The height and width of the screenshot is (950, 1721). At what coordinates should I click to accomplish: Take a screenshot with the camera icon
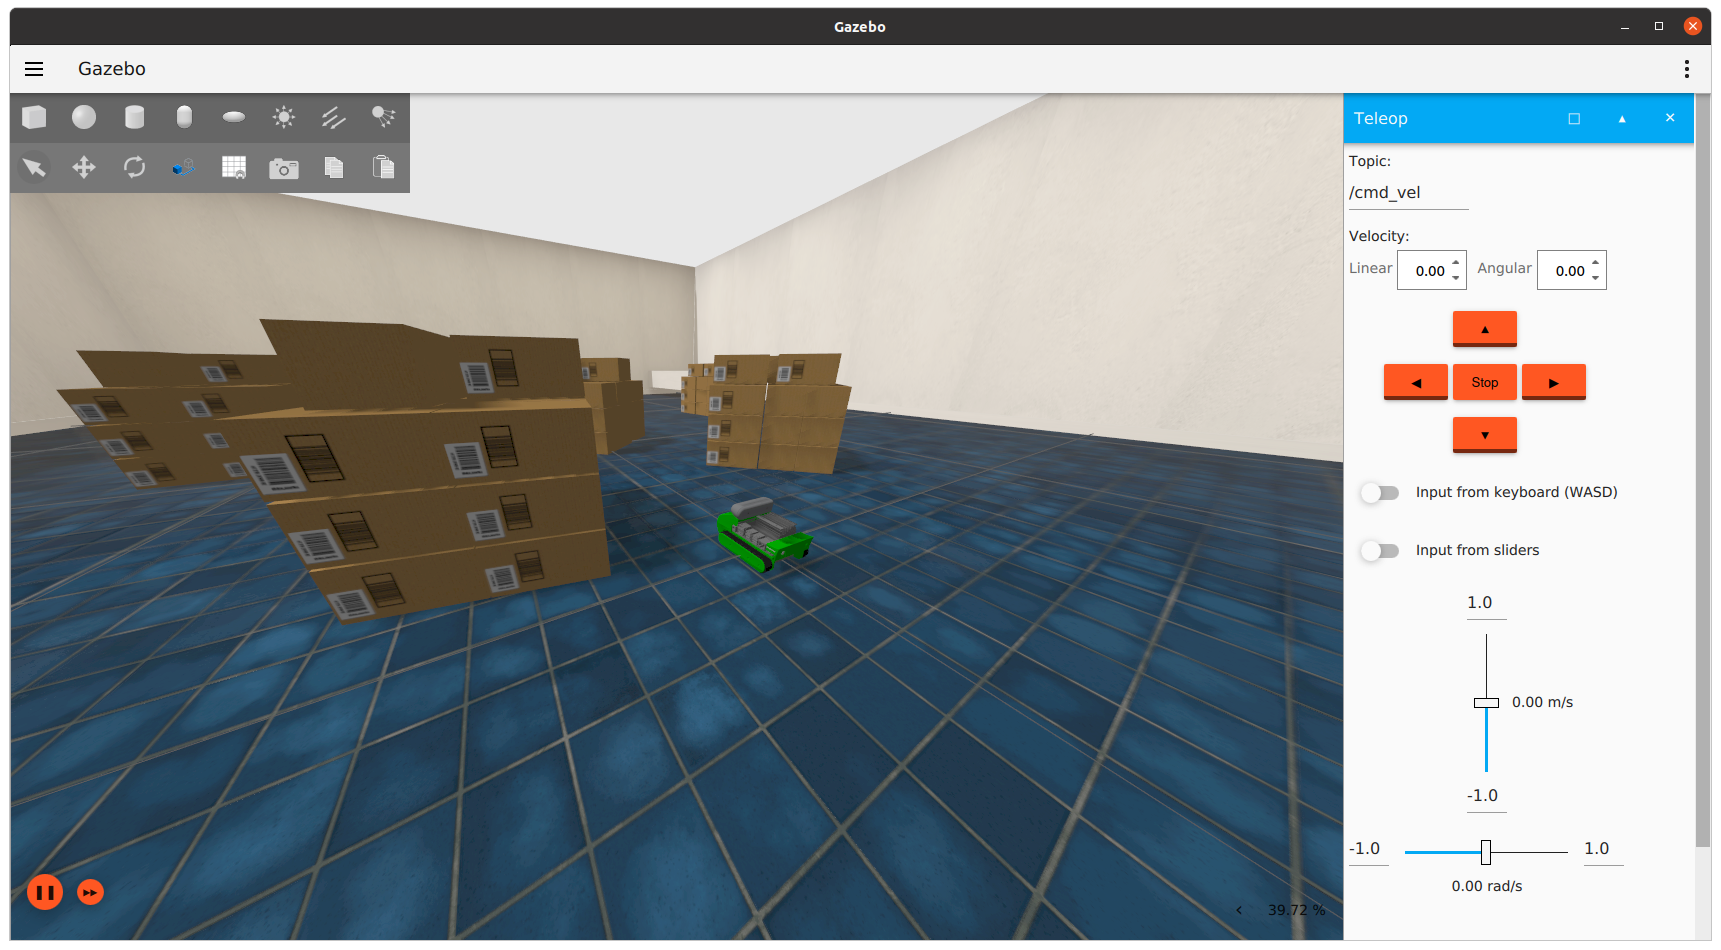pyautogui.click(x=284, y=167)
